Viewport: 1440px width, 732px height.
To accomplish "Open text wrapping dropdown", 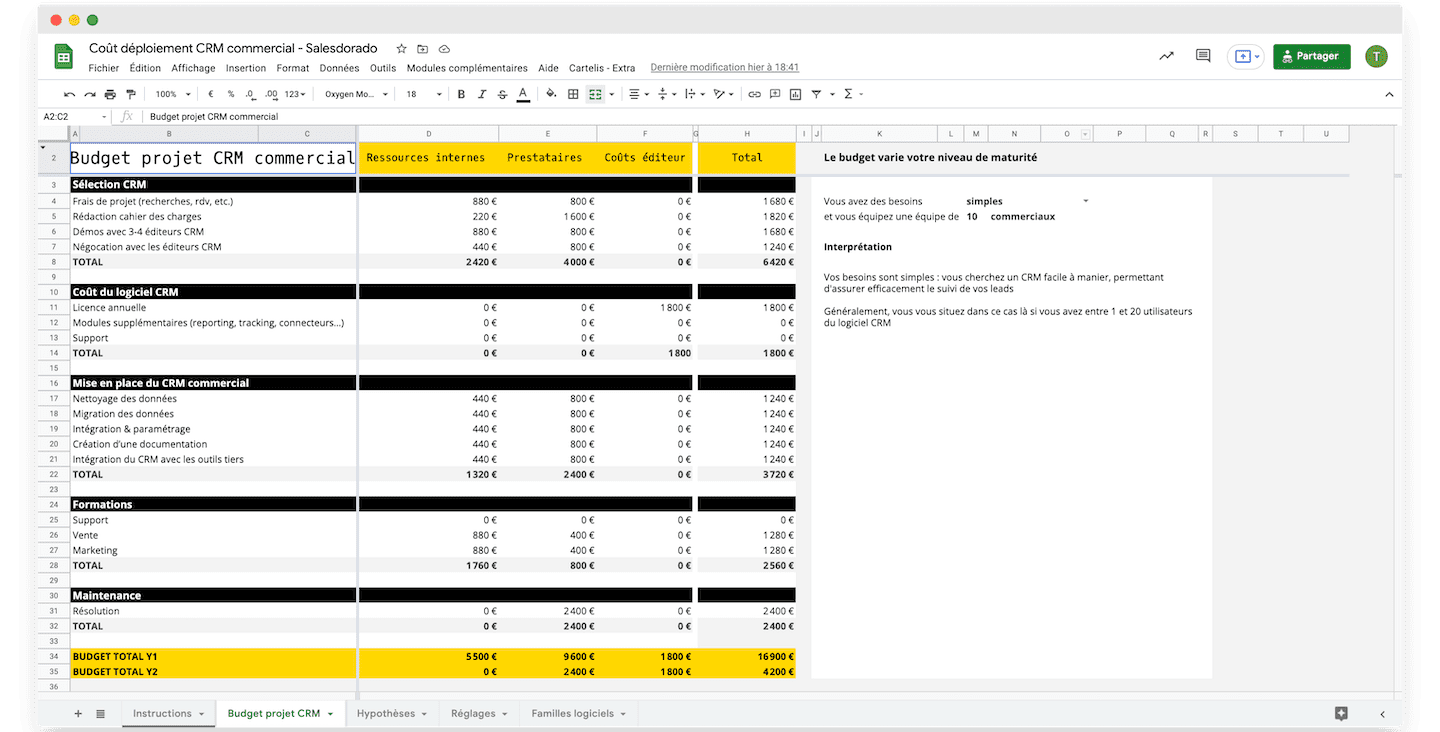I will pos(694,94).
